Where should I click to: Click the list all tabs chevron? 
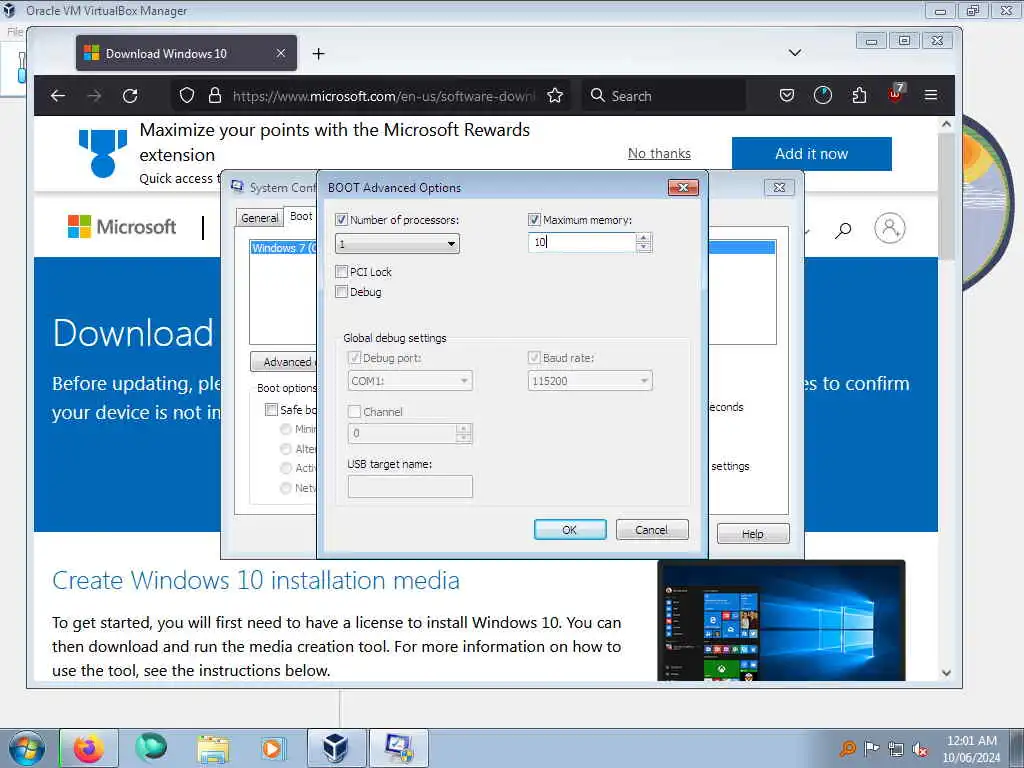[x=795, y=53]
